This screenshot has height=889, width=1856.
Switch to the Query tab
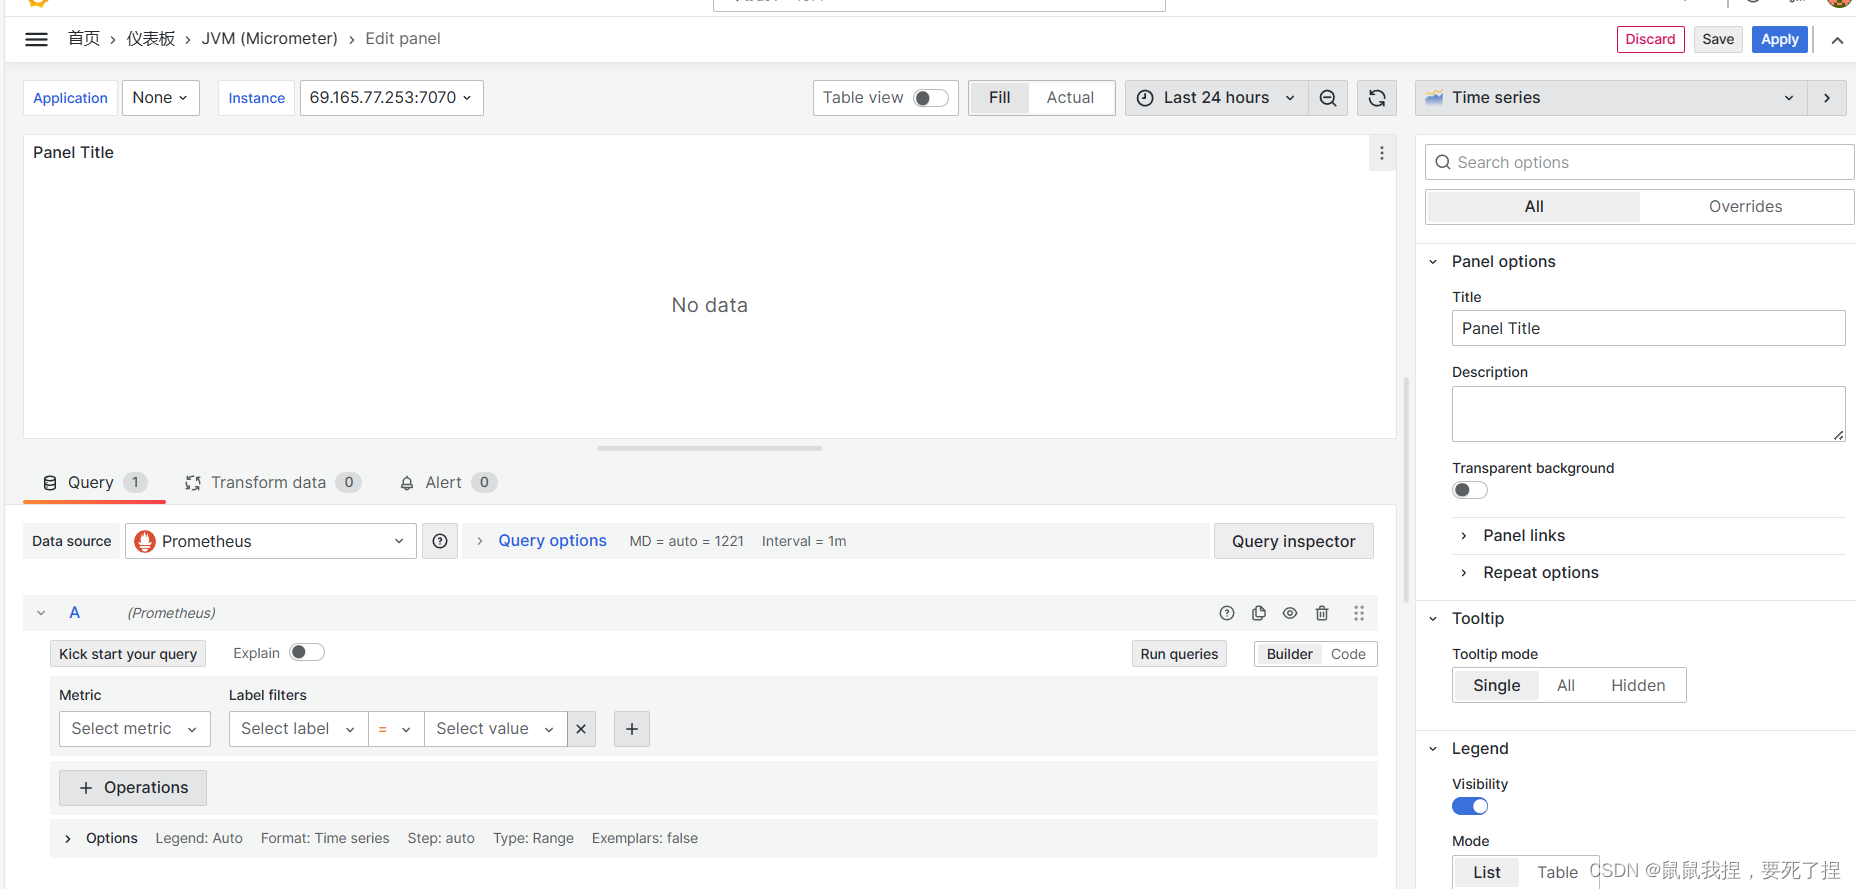click(94, 483)
